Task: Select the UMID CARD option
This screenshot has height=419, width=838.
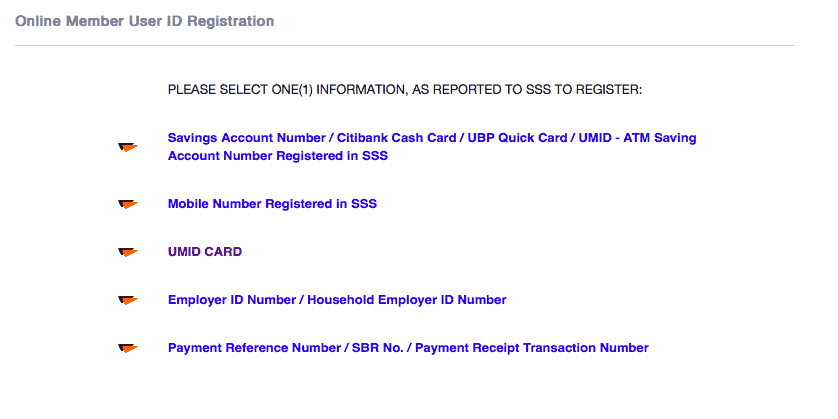Action: click(204, 252)
